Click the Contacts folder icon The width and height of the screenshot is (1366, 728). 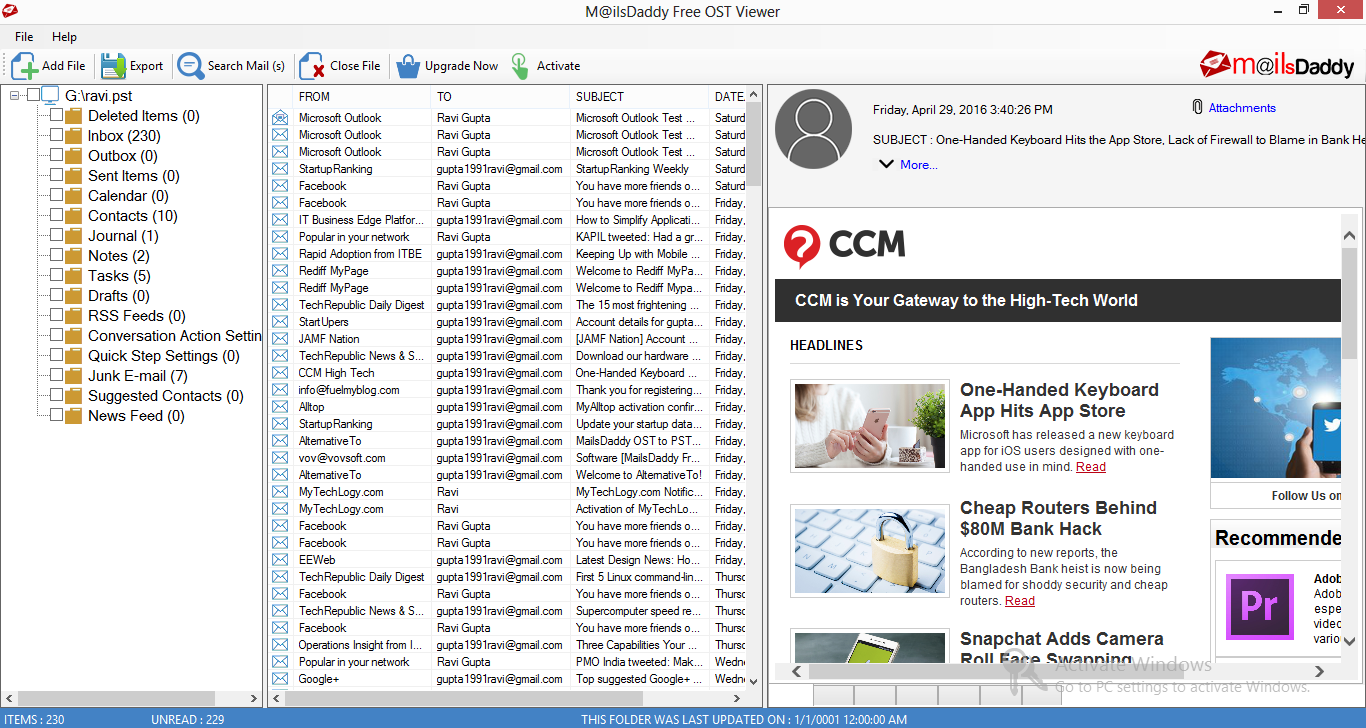click(73, 216)
